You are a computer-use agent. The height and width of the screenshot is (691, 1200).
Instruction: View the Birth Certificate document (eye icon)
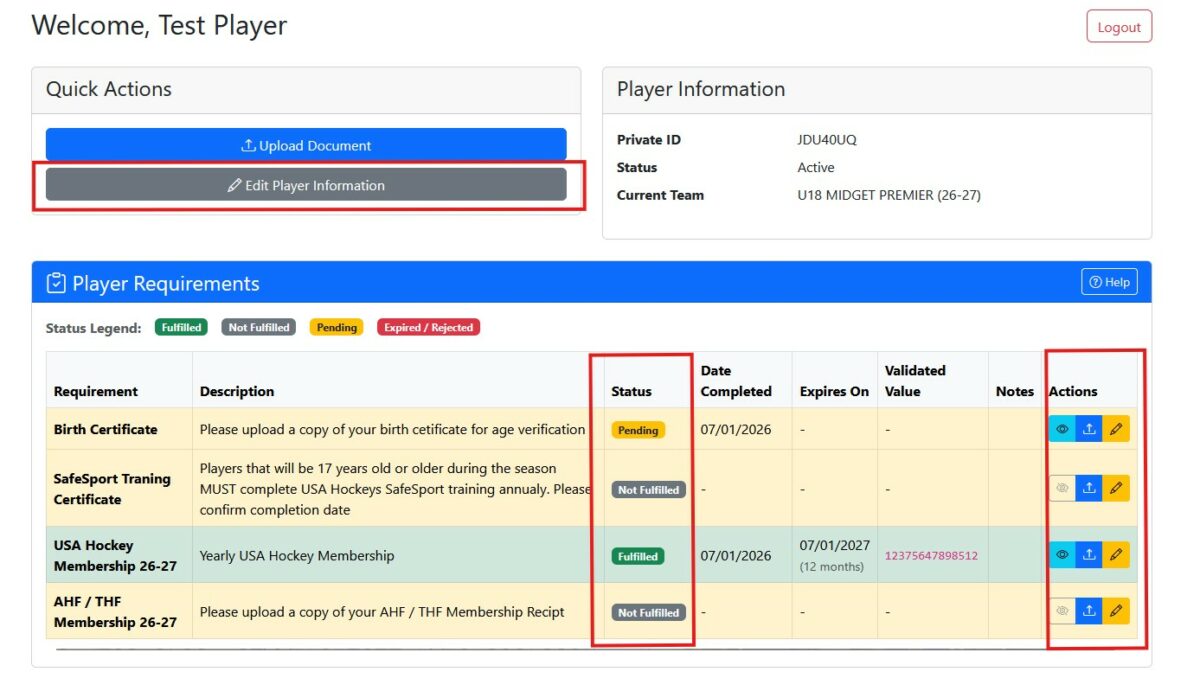point(1062,429)
